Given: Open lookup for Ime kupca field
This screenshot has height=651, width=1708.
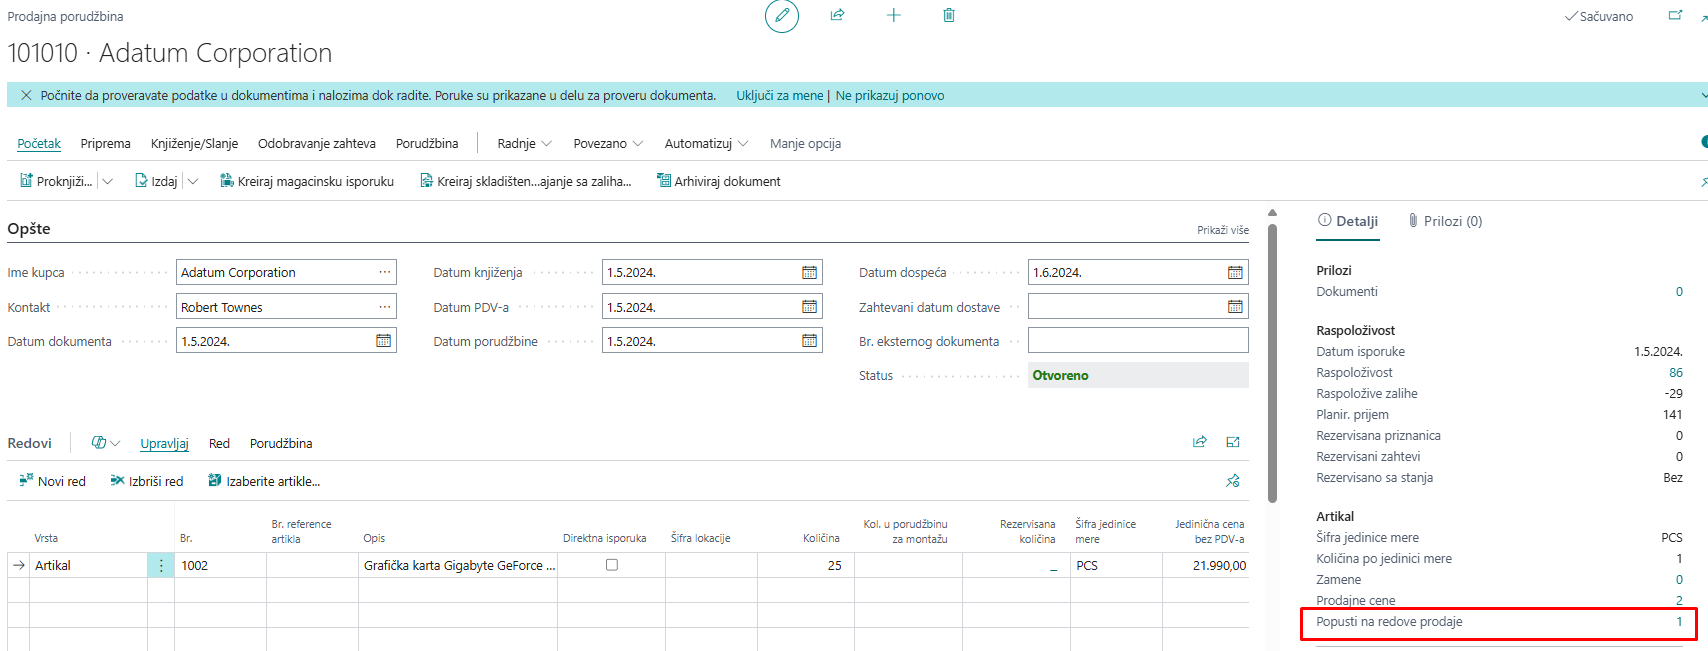Looking at the screenshot, I should 384,273.
